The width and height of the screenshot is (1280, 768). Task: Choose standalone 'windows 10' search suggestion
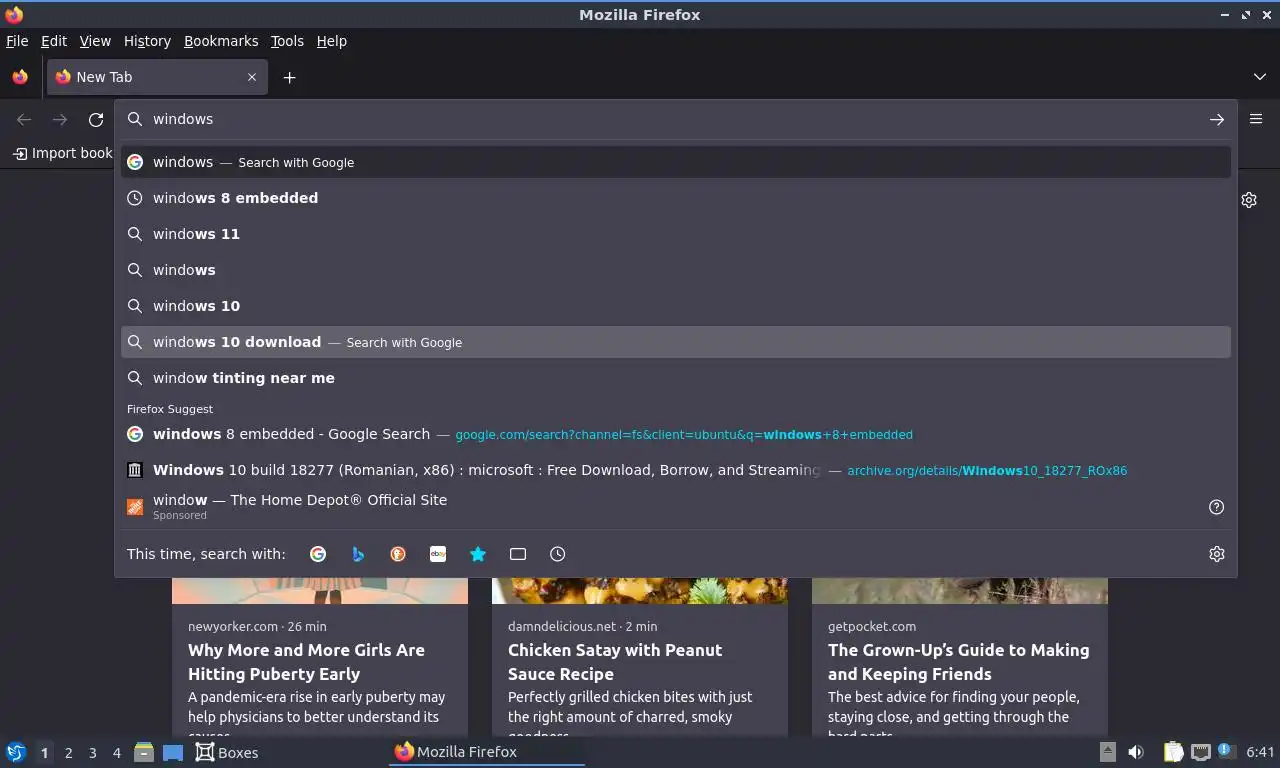[675, 306]
